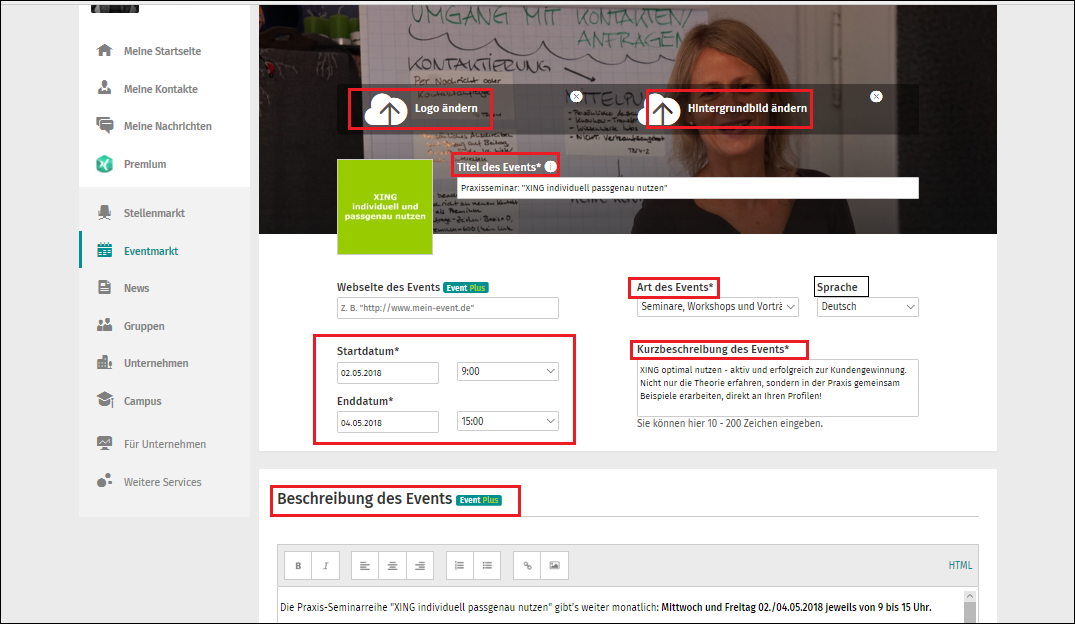Remove the background image with its X button
Viewport: 1075px width, 624px height.
pos(876,97)
